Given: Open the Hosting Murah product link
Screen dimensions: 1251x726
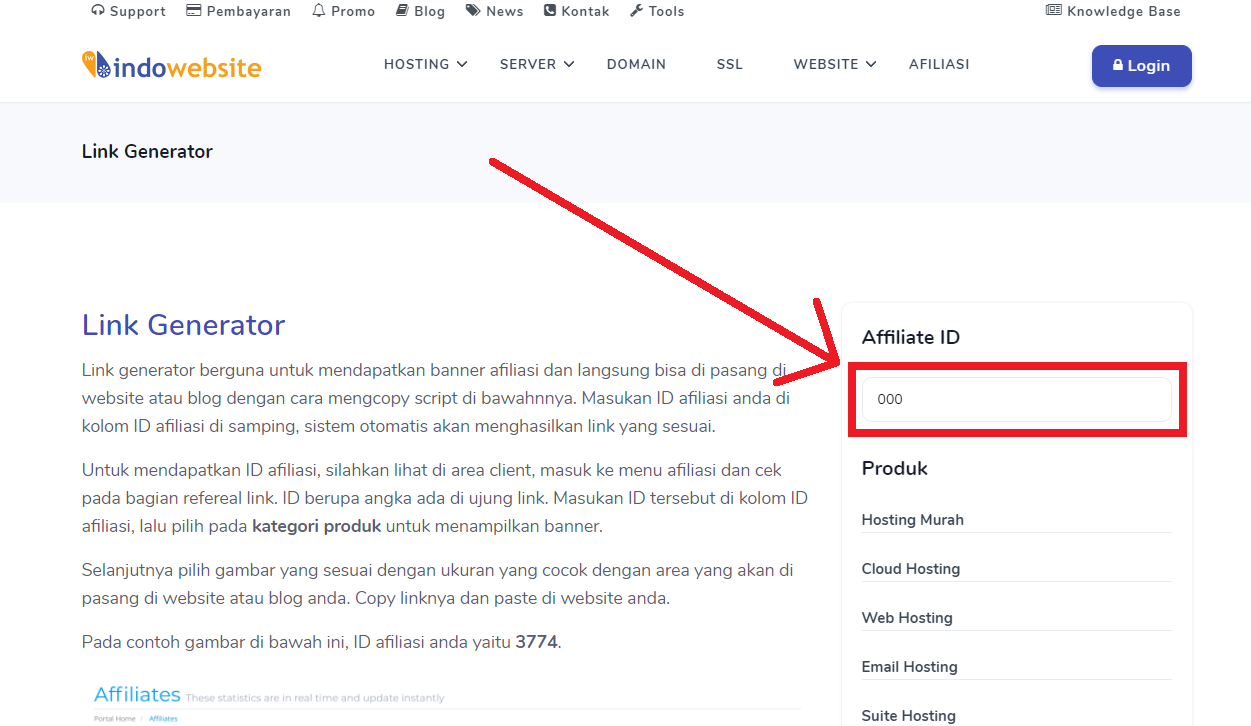Looking at the screenshot, I should 913,520.
